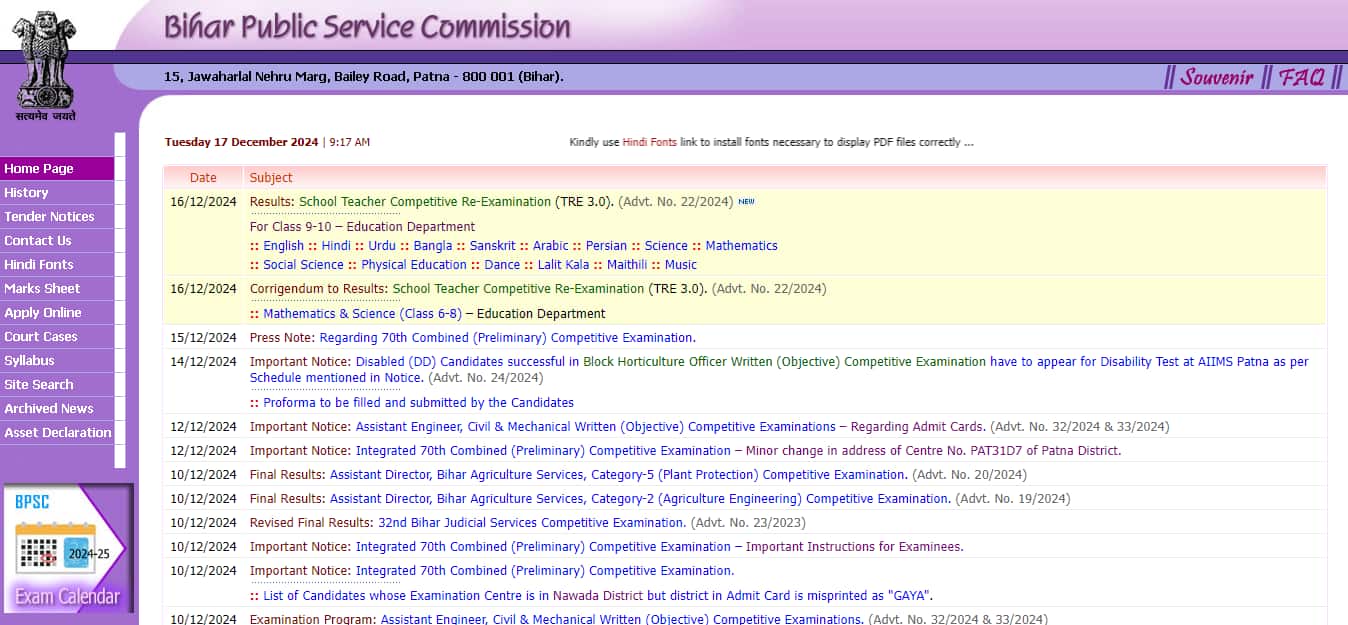Open Nawada District candidates misprinted GAYA list
Viewport: 1348px width, 625px height.
click(598, 596)
